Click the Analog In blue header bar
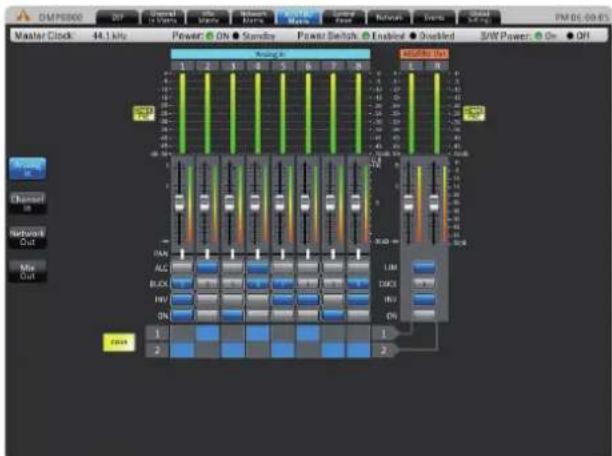This screenshot has height=456, width=612. click(x=270, y=54)
